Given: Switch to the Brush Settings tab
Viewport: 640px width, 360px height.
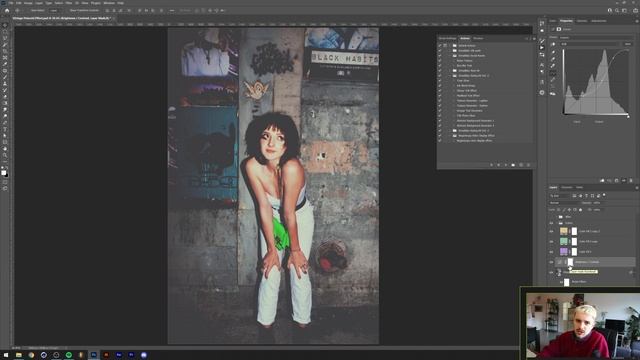Looking at the screenshot, I should pyautogui.click(x=448, y=38).
